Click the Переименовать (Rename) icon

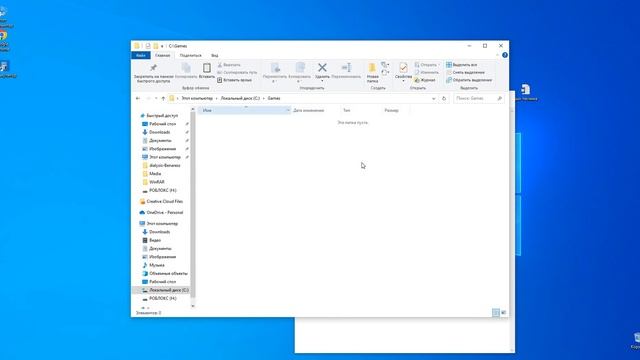(346, 68)
